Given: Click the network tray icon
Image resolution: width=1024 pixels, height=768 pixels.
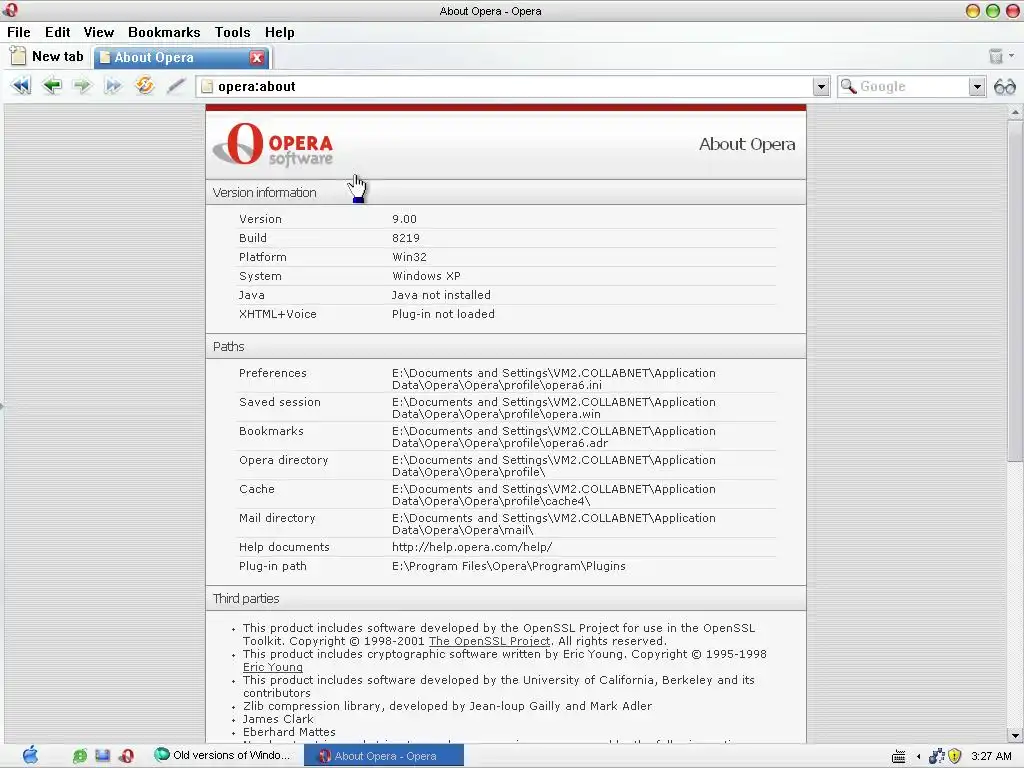Looking at the screenshot, I should (936, 756).
